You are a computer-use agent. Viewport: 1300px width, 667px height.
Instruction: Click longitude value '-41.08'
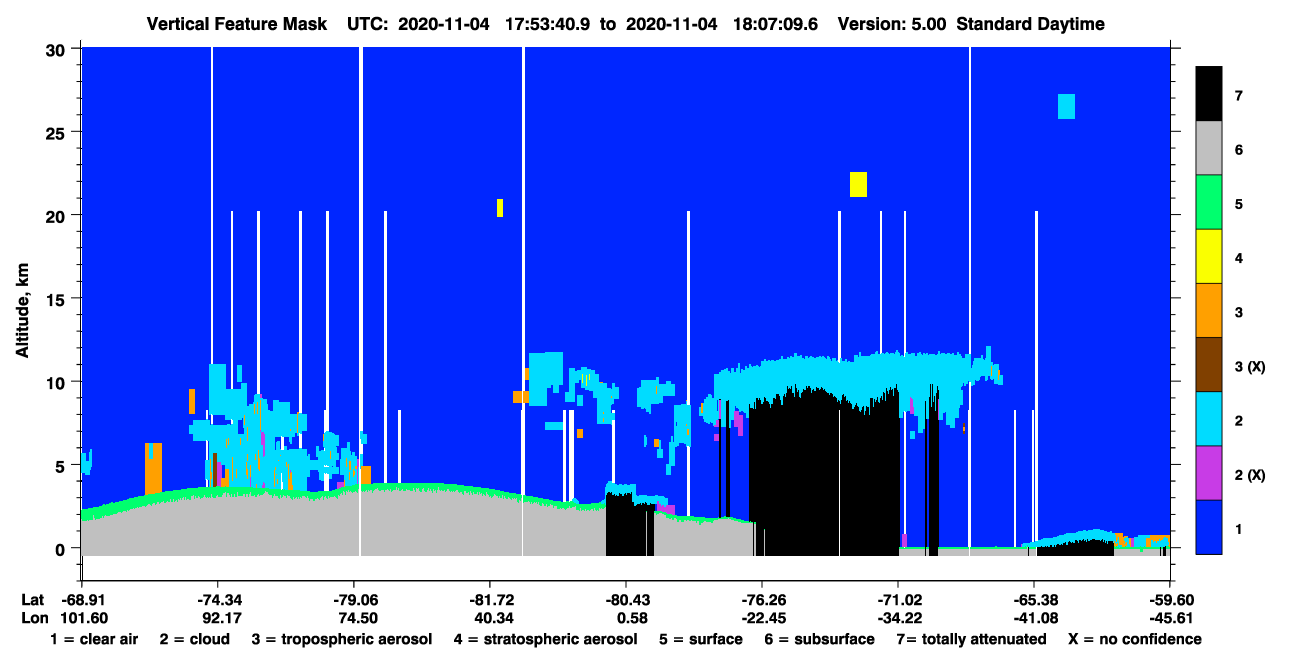click(x=1034, y=618)
